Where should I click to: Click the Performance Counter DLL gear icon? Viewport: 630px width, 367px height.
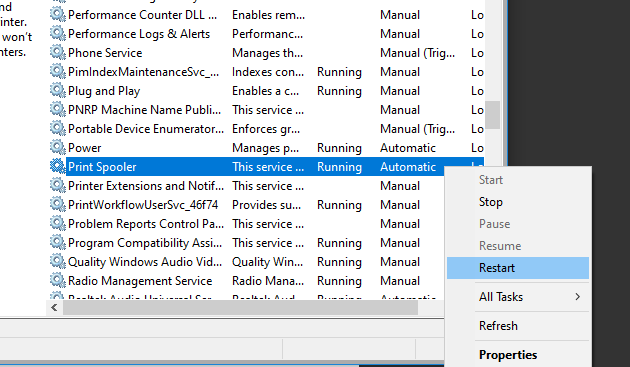[x=57, y=15]
